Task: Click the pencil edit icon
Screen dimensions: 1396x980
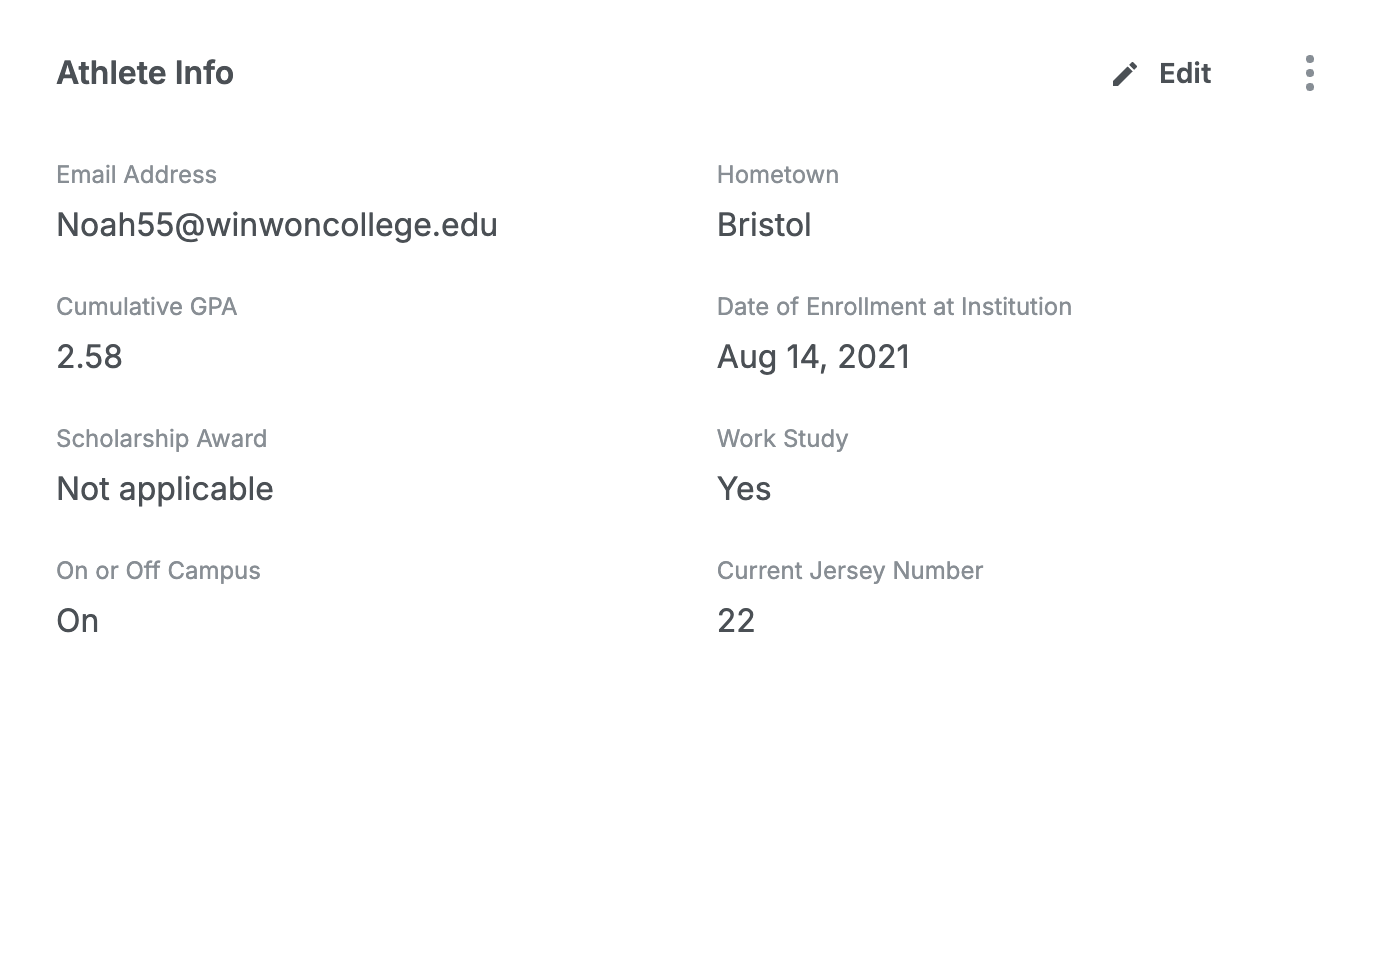Action: tap(1125, 74)
